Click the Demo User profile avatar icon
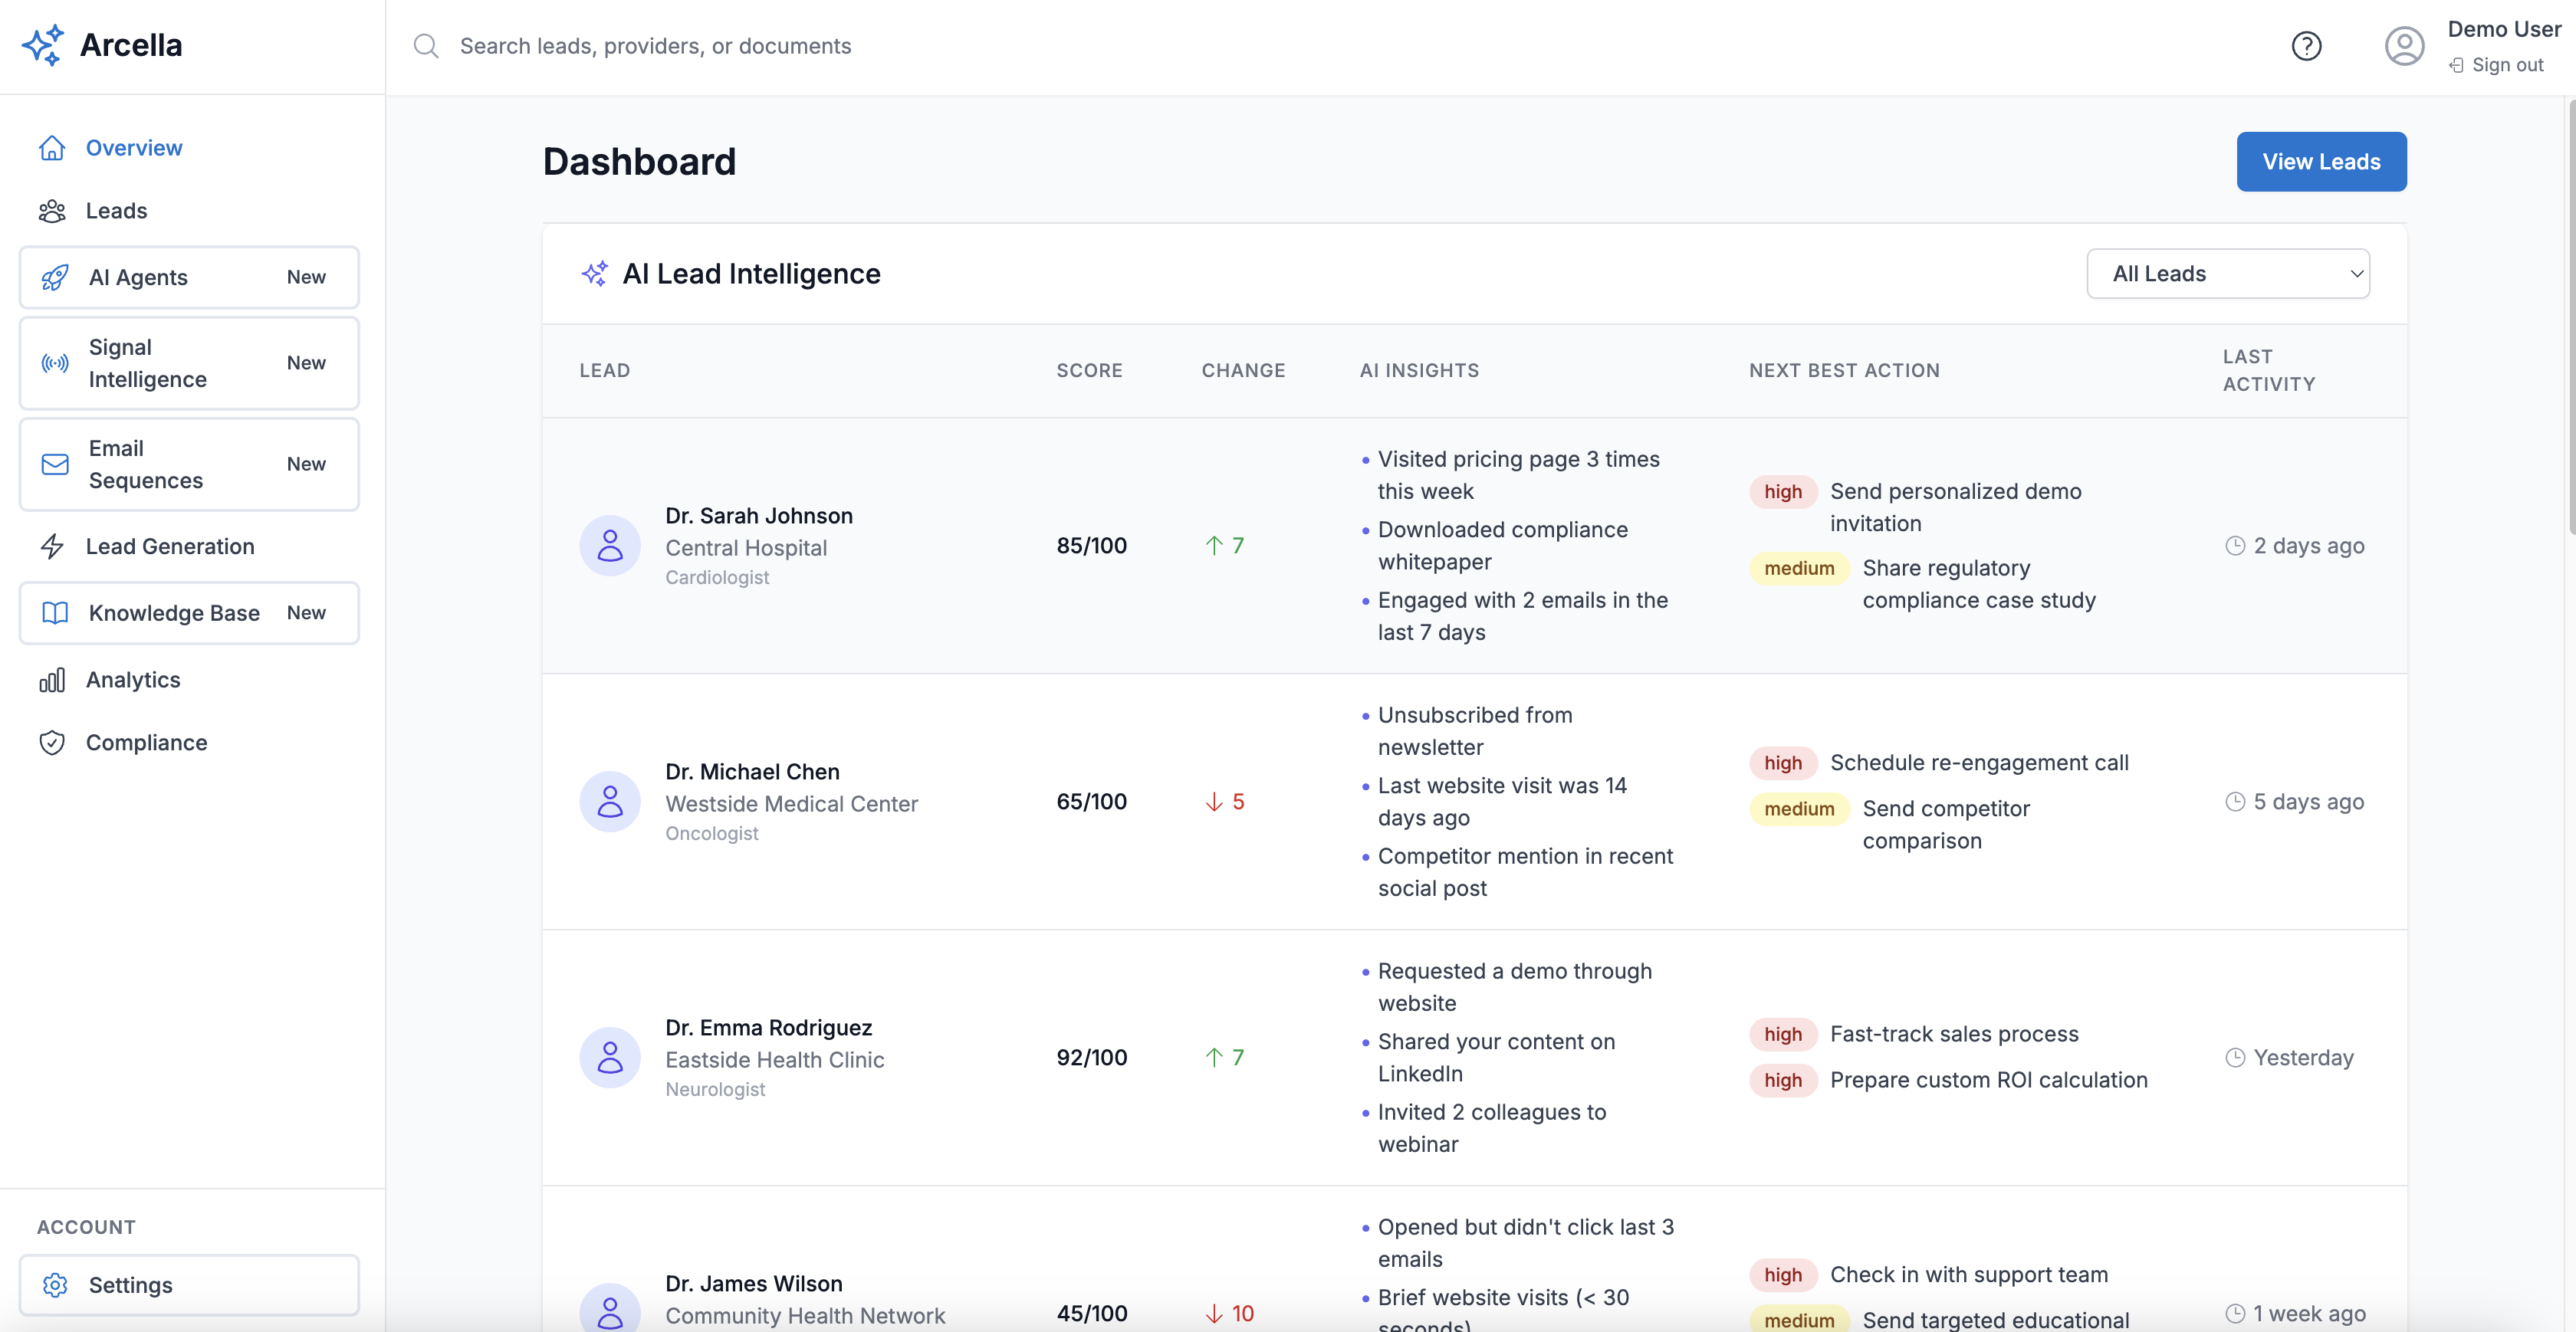Screen dimensions: 2576x1332 [2404, 46]
